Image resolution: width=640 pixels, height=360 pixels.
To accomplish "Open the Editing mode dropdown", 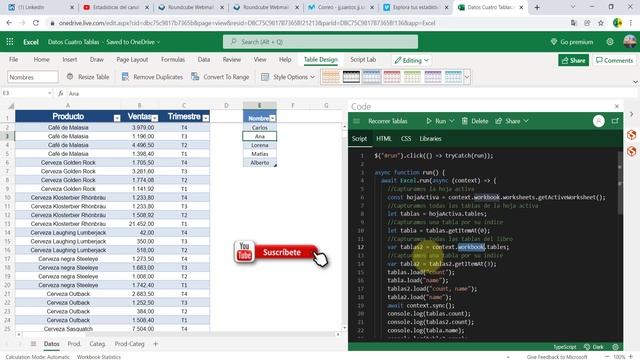I will click(411, 60).
